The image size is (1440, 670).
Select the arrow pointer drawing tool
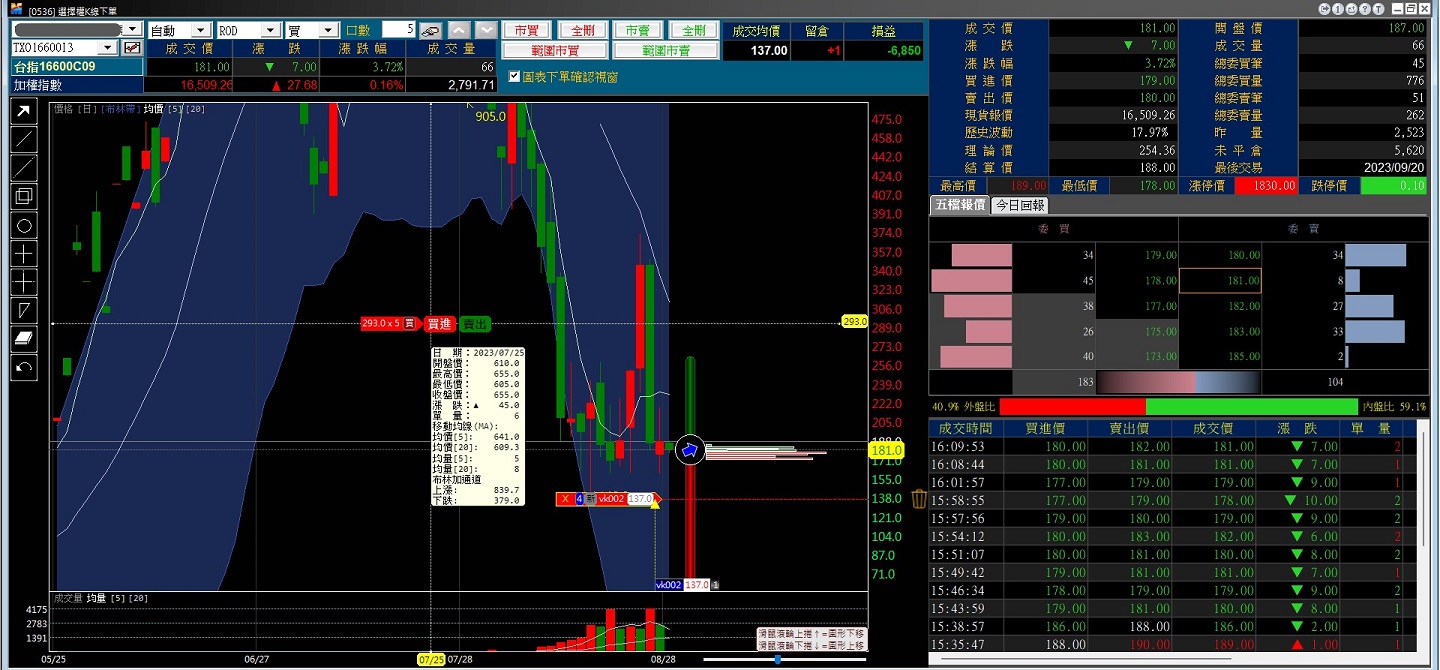tap(24, 110)
